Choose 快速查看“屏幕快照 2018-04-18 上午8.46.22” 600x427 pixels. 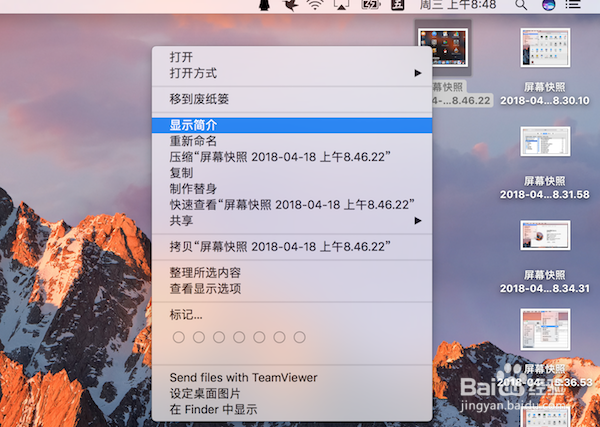tap(292, 205)
